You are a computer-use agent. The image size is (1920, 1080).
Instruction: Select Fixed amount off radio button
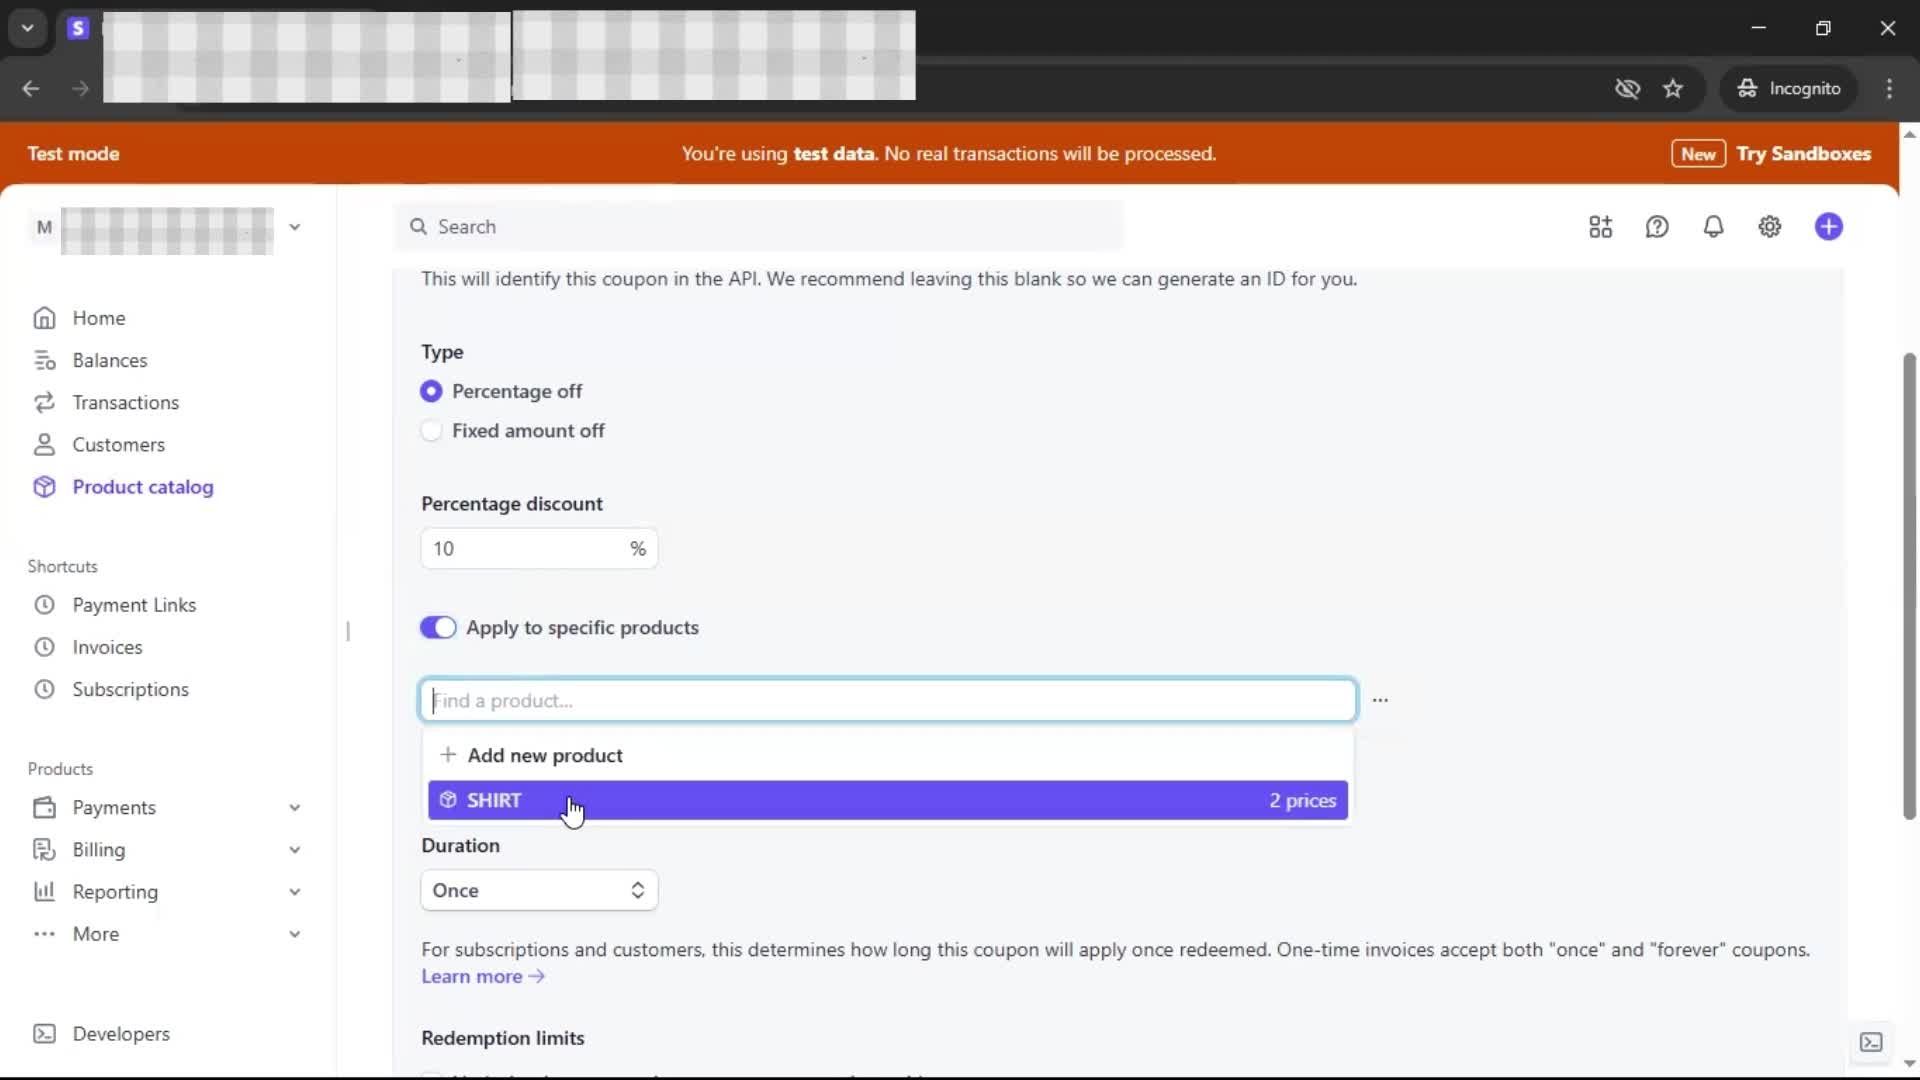[x=431, y=431]
